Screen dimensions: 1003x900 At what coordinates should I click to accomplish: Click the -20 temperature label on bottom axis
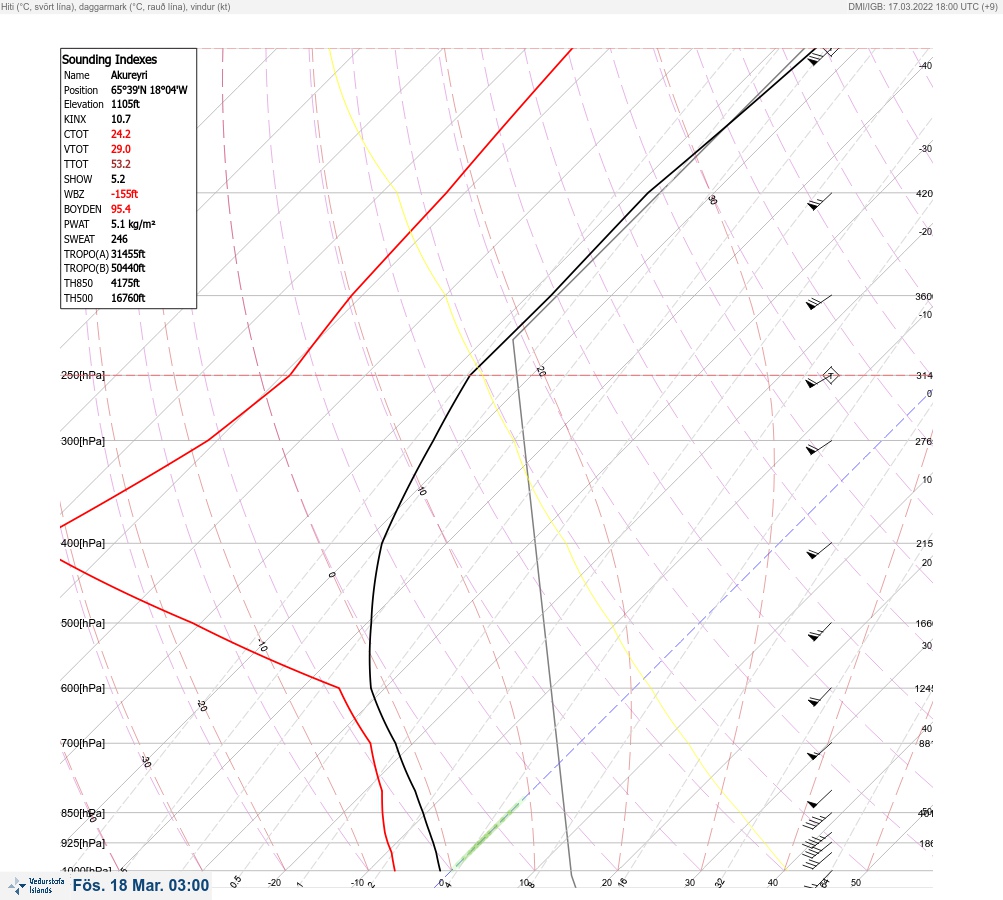[x=274, y=883]
